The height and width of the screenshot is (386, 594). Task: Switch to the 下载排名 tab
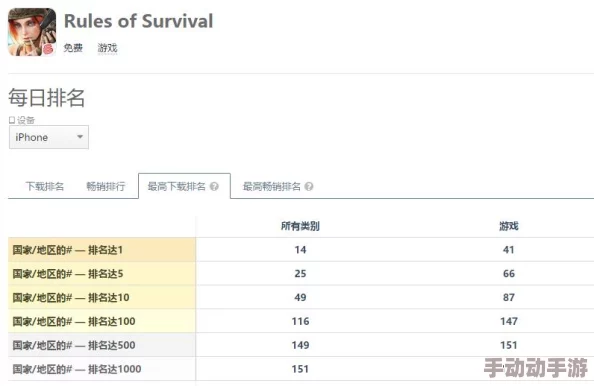pyautogui.click(x=45, y=186)
